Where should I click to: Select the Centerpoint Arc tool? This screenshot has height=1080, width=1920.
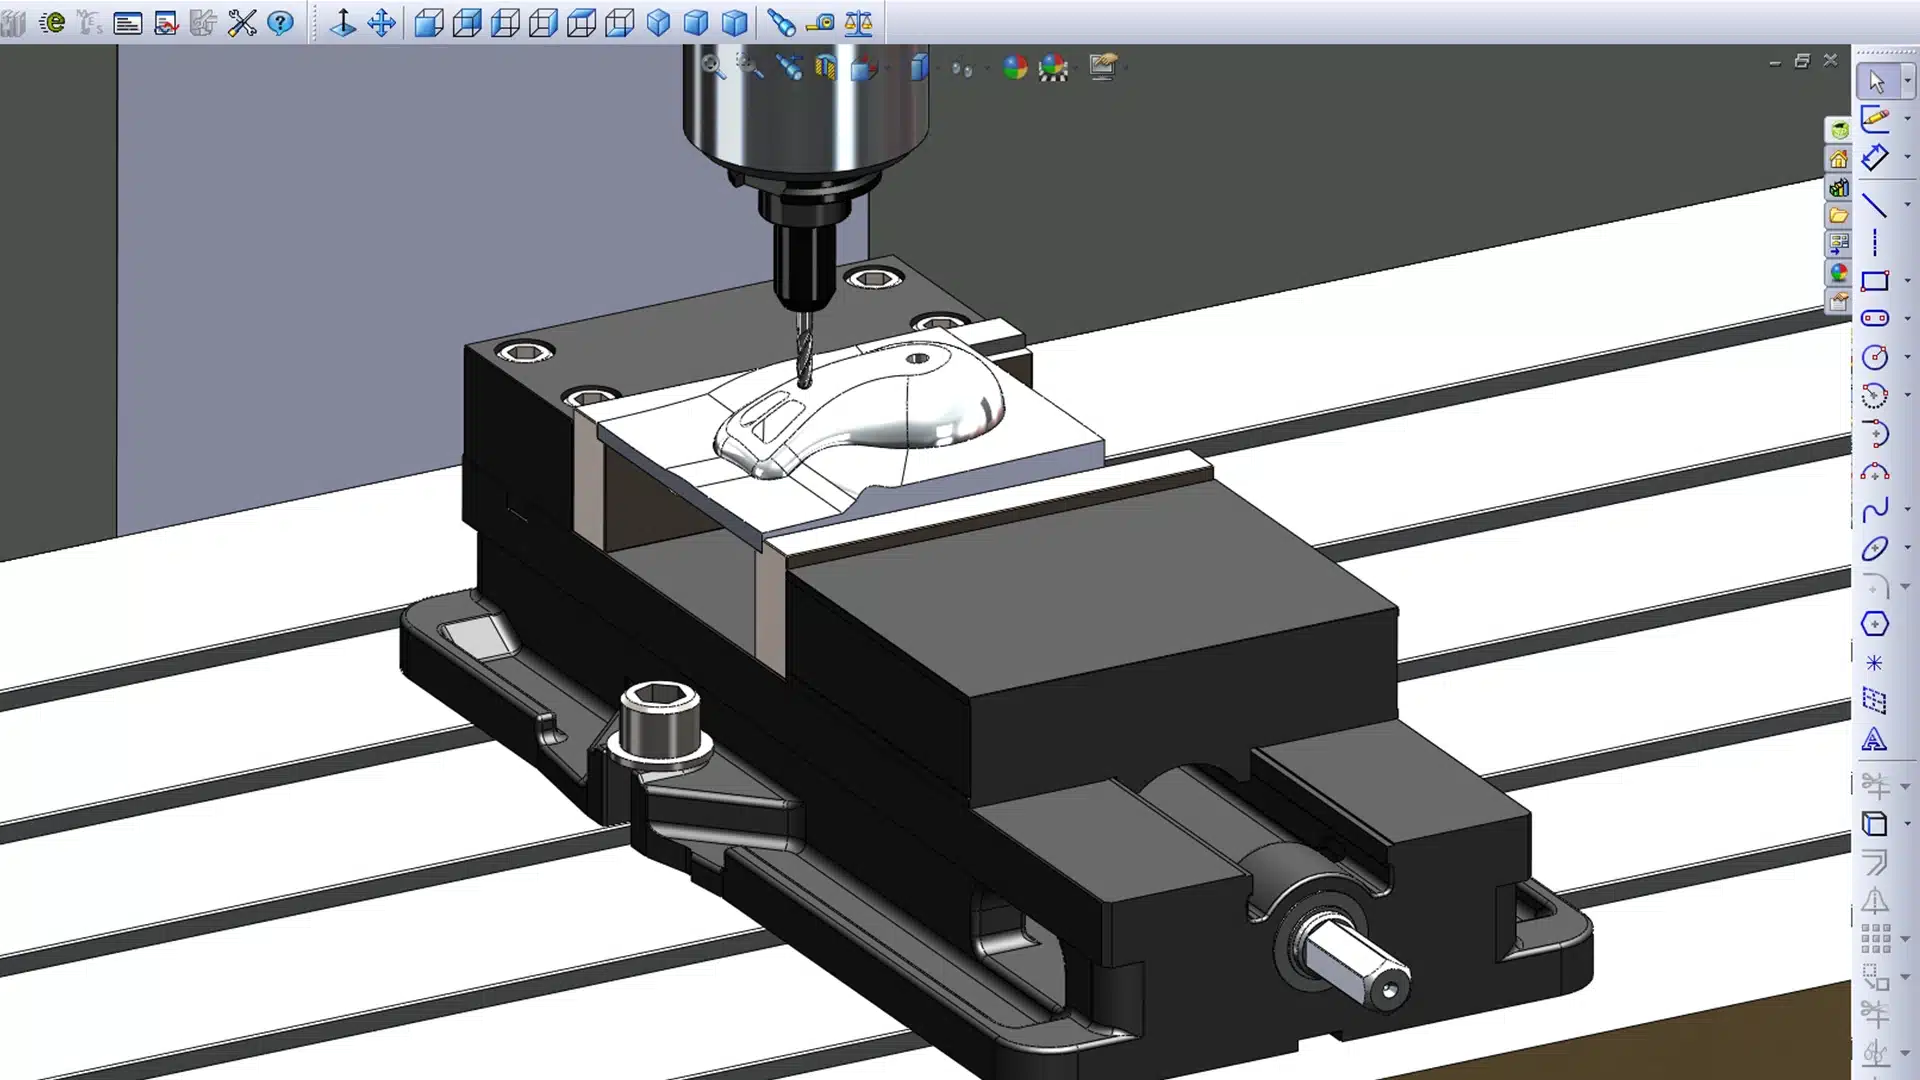click(1875, 395)
